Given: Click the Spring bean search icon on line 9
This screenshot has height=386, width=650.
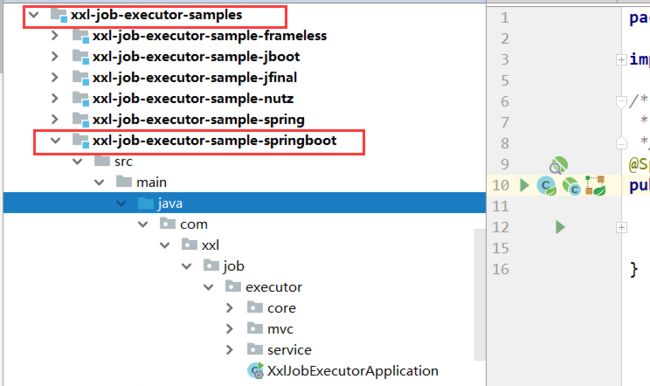Looking at the screenshot, I should pos(558,165).
